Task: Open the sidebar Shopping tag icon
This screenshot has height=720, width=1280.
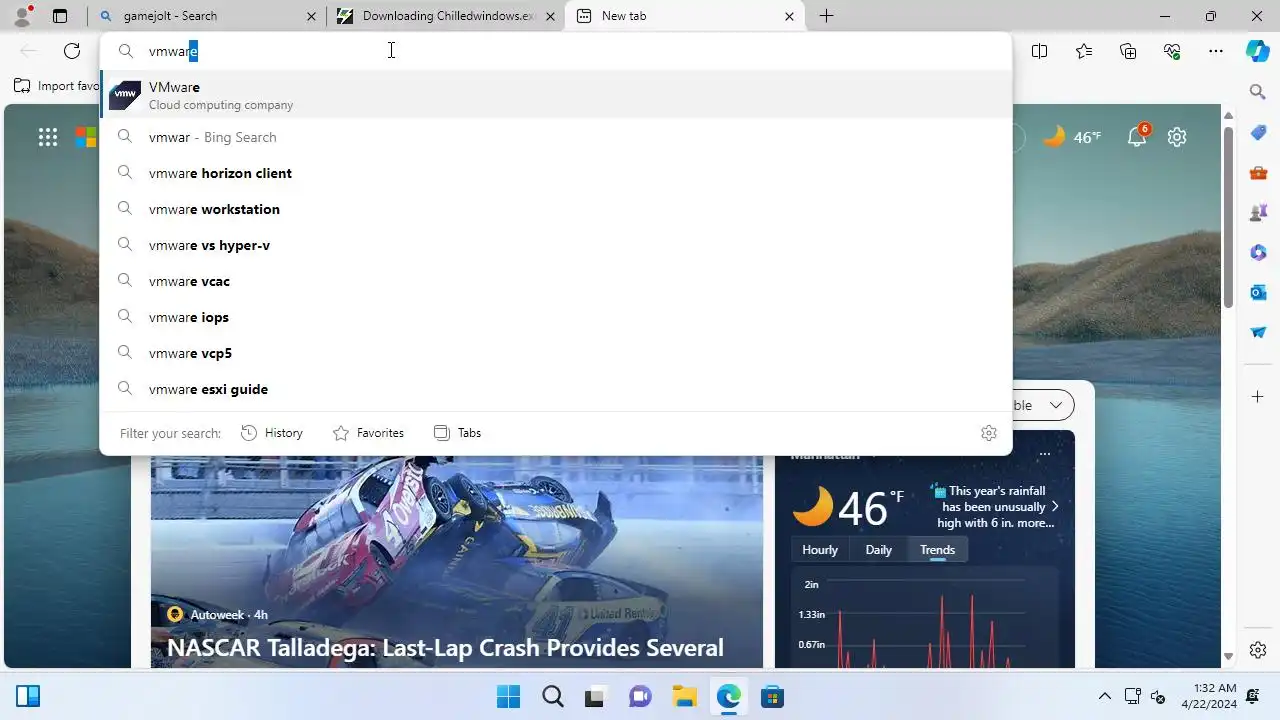Action: [x=1258, y=133]
